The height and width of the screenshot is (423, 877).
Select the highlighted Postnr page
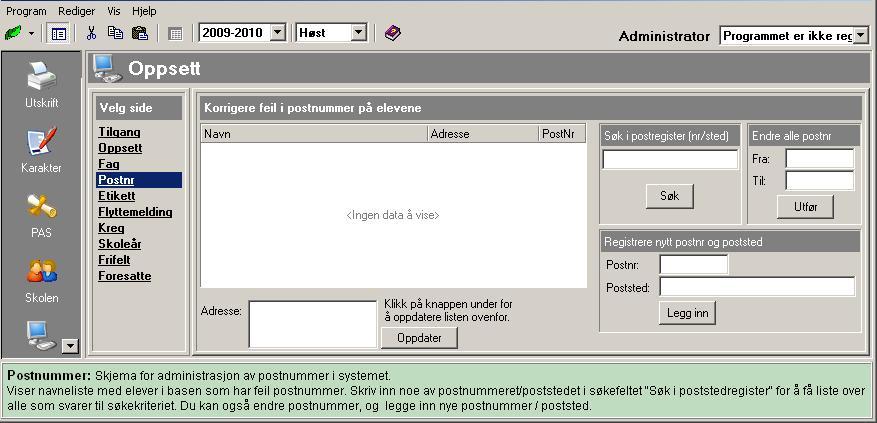pos(139,180)
